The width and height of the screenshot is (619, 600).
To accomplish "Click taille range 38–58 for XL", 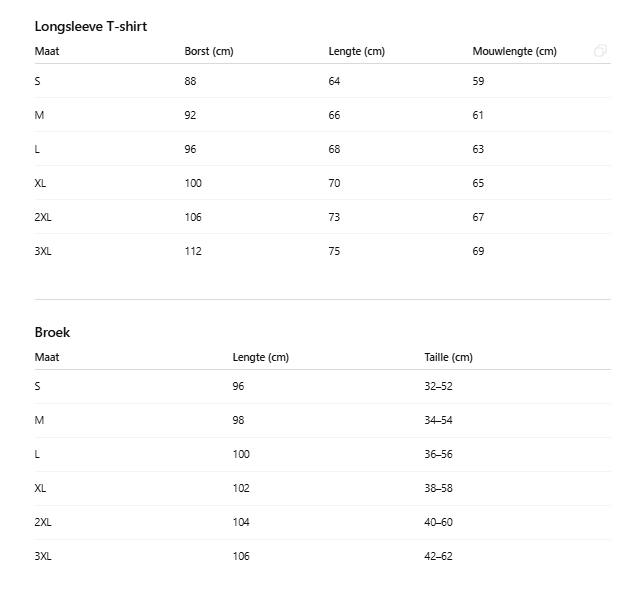I will point(438,488).
